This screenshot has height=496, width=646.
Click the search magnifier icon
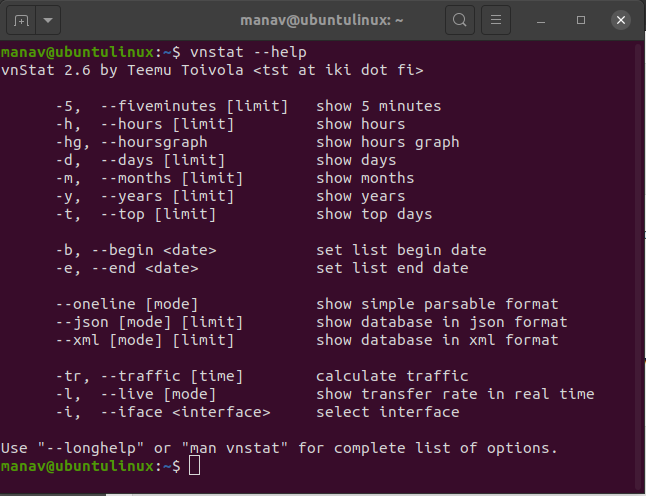459,19
